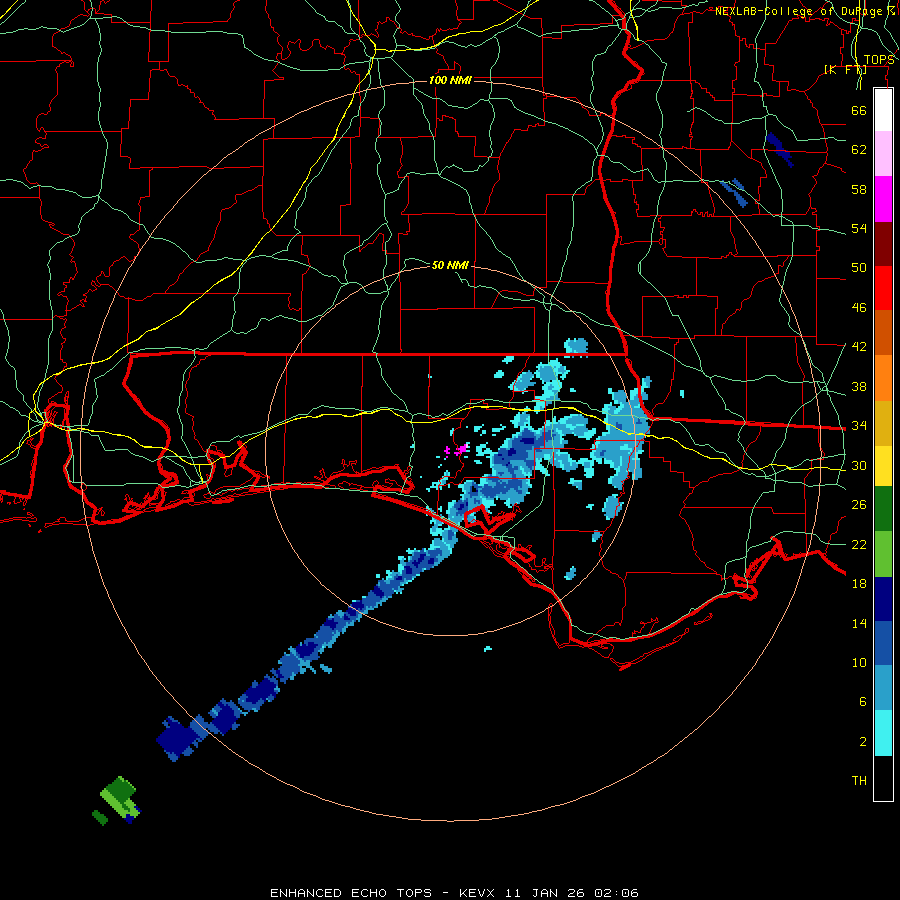Click the ENHANCED ECHO TOPS KEVX caption
This screenshot has width=900, height=900.
tap(454, 893)
